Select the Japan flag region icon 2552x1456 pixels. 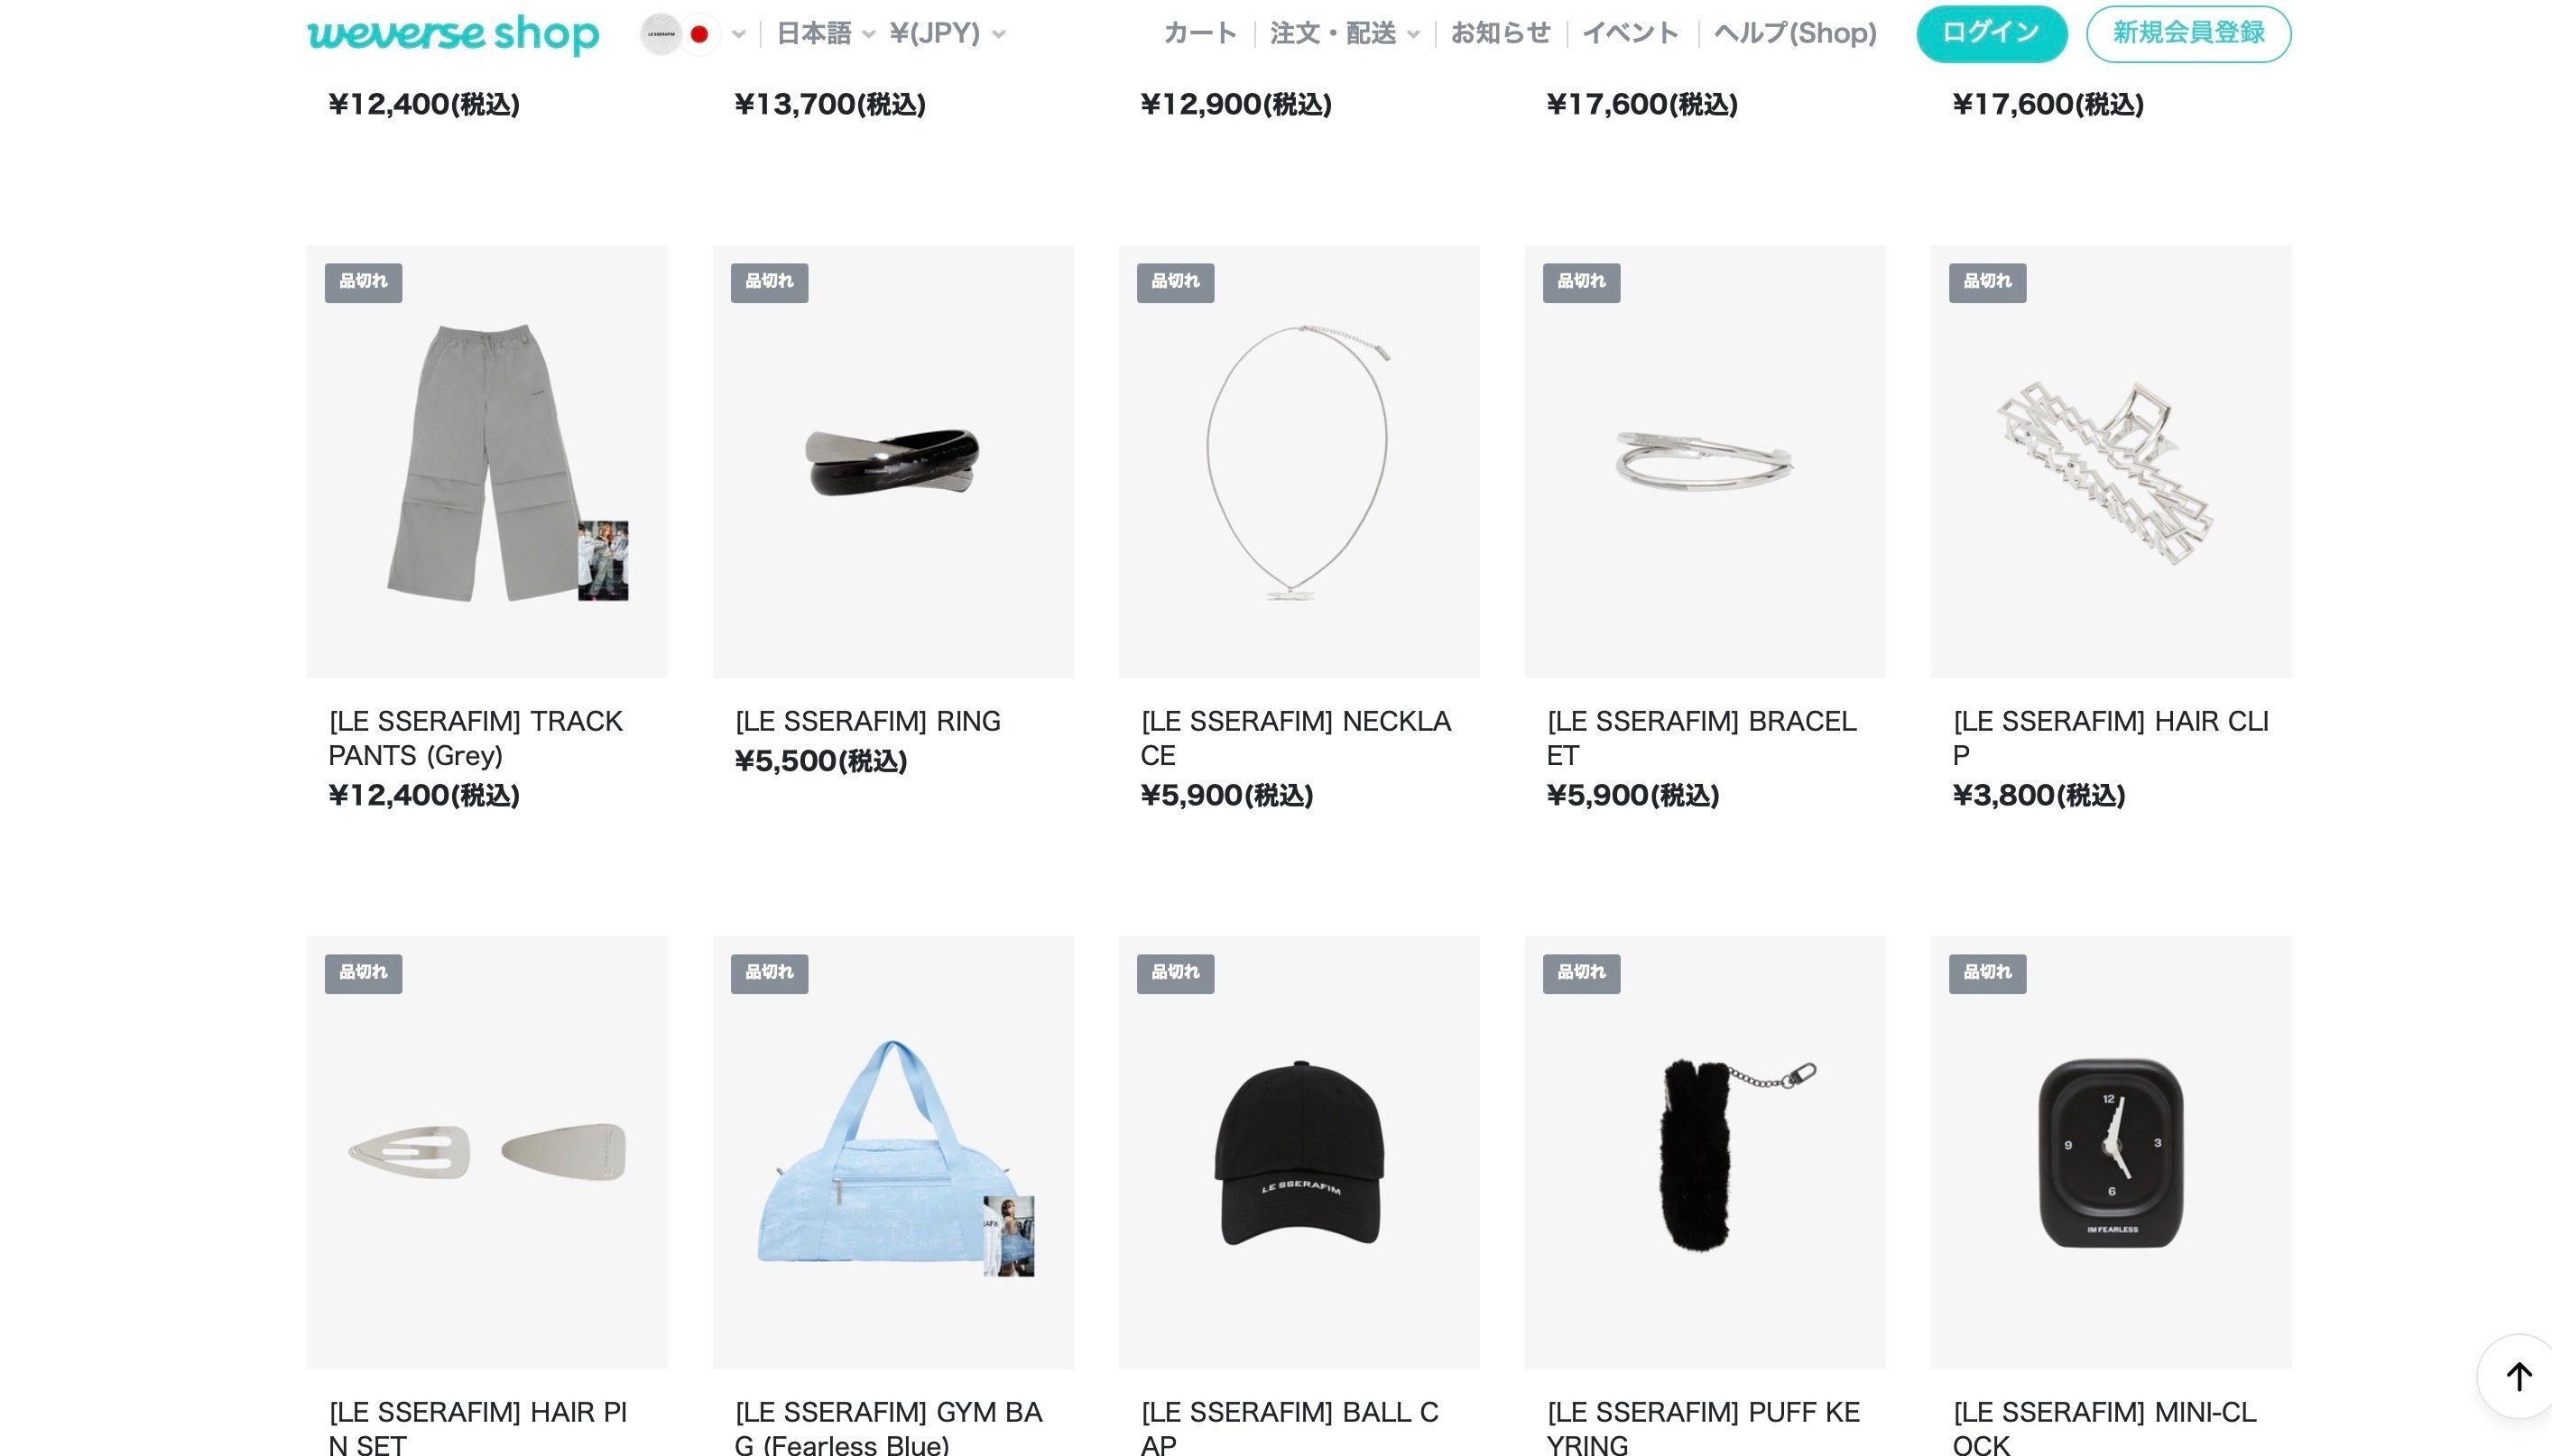pos(699,34)
